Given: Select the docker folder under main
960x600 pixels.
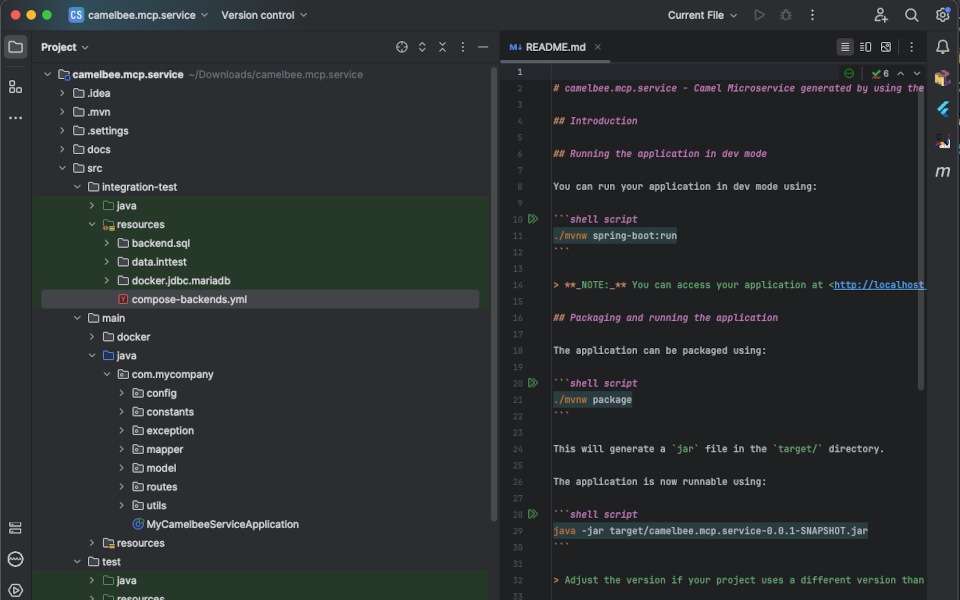Looking at the screenshot, I should (133, 337).
